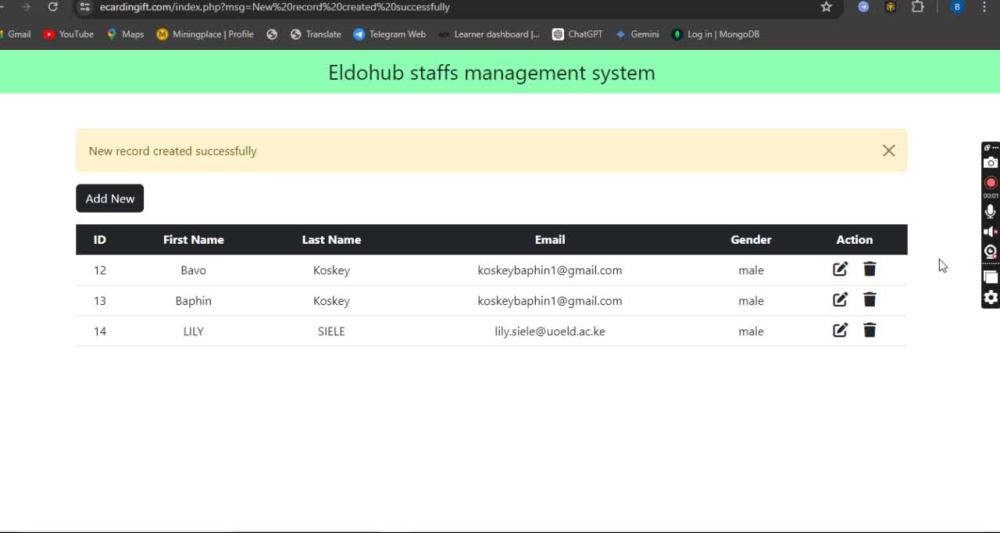Open the Translate bookmark
This screenshot has width=1000, height=533.
tap(316, 34)
